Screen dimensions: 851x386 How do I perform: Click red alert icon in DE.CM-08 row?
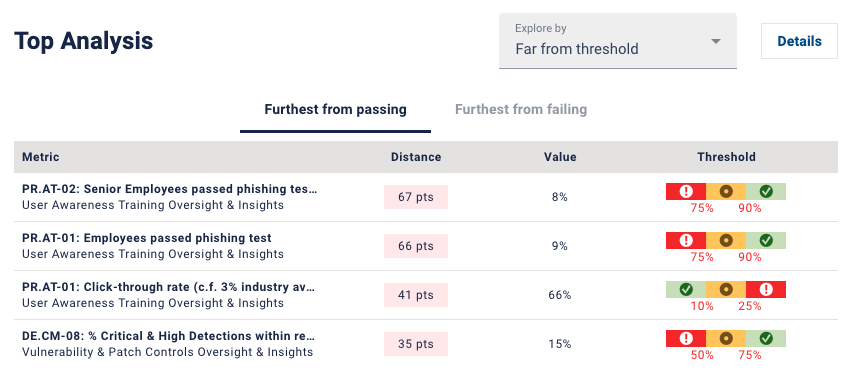[687, 338]
